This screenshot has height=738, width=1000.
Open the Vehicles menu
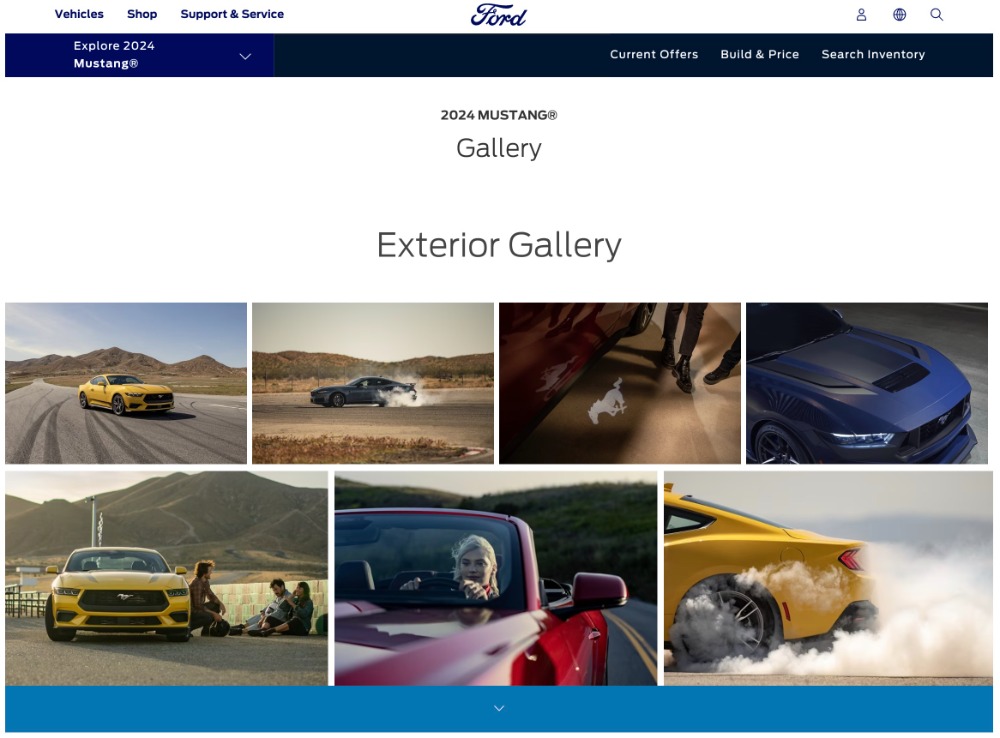point(79,14)
